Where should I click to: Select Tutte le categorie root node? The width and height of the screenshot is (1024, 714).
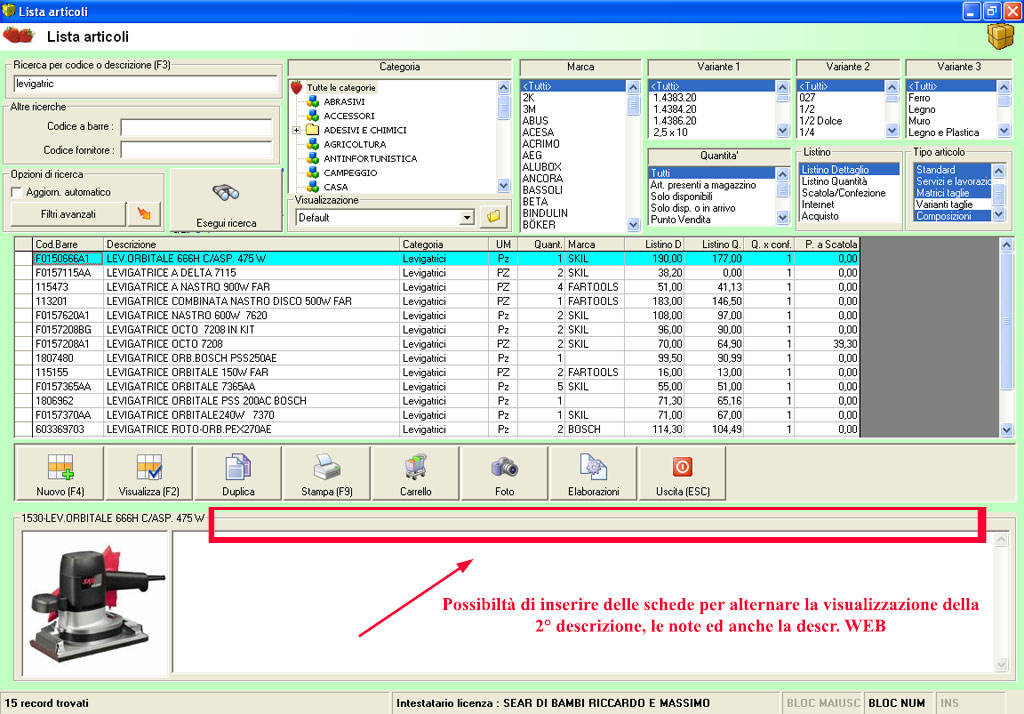click(341, 88)
